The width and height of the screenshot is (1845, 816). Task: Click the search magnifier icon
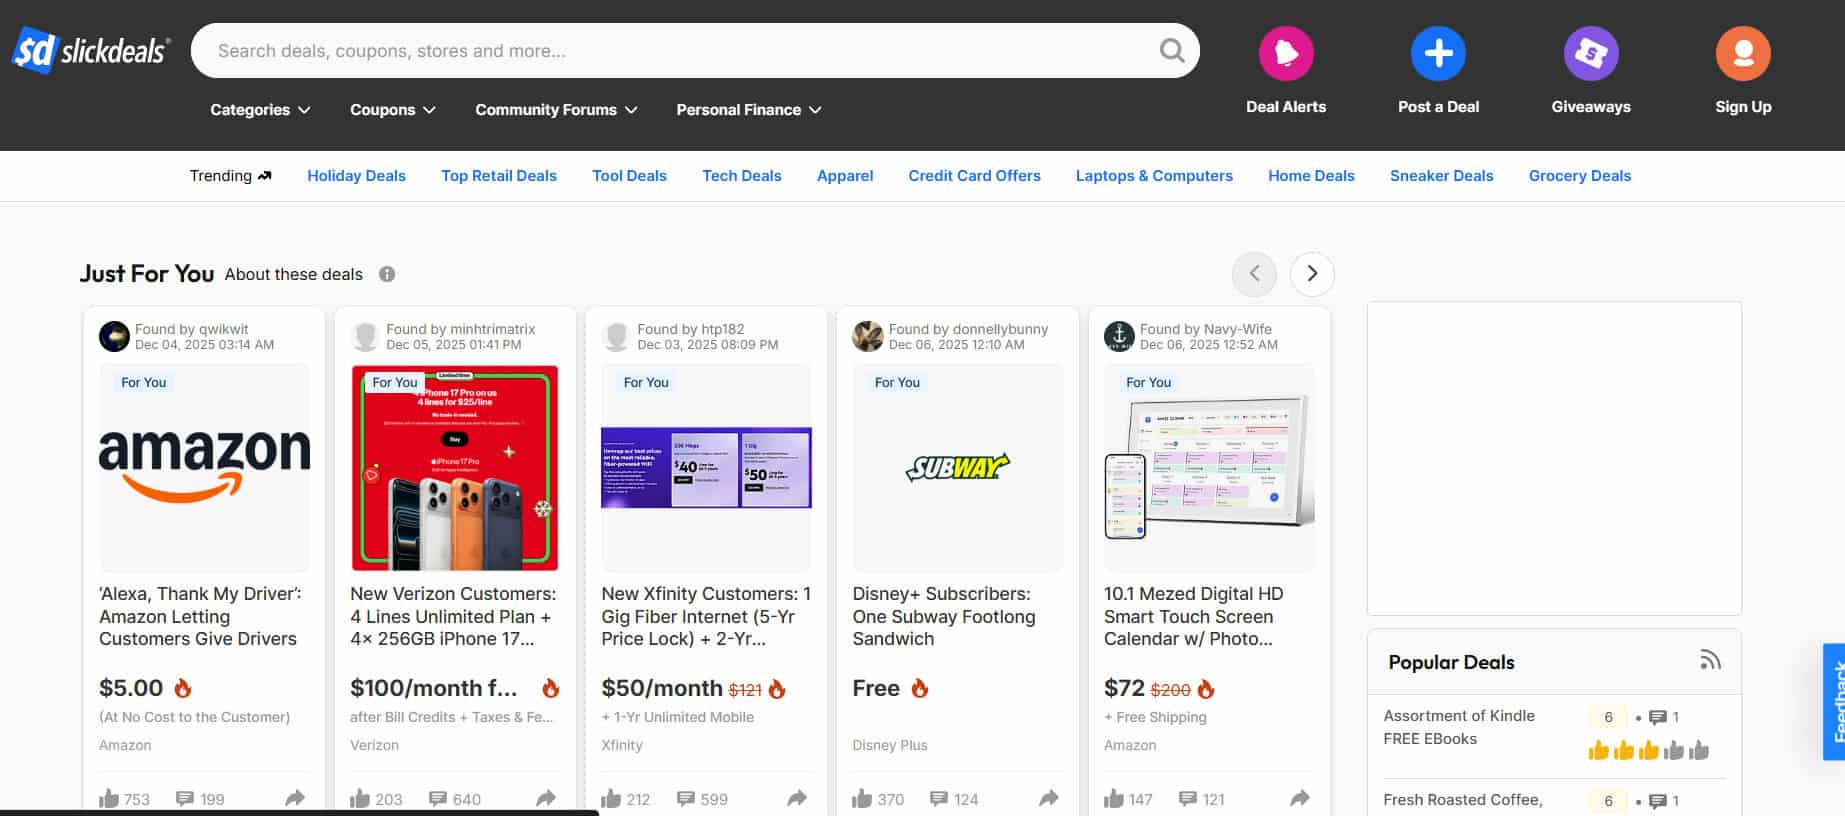point(1171,51)
